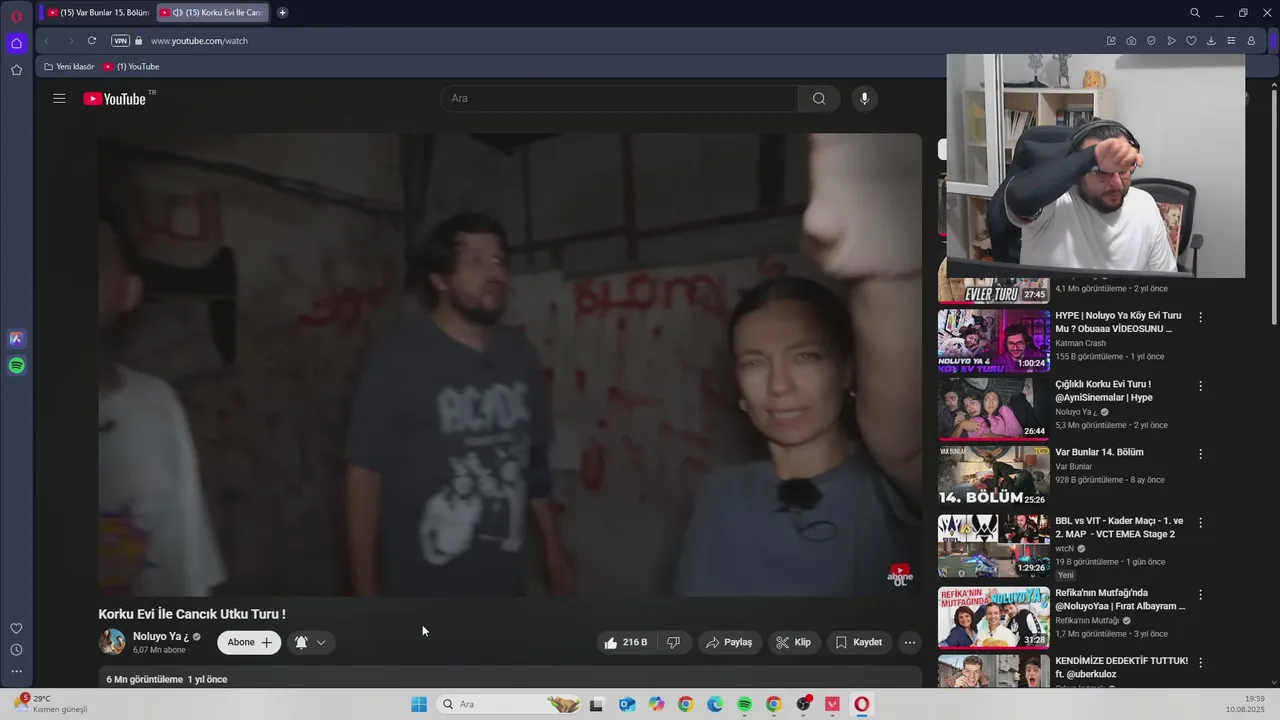Toggle Opera VPN badge in address bar

[120, 41]
